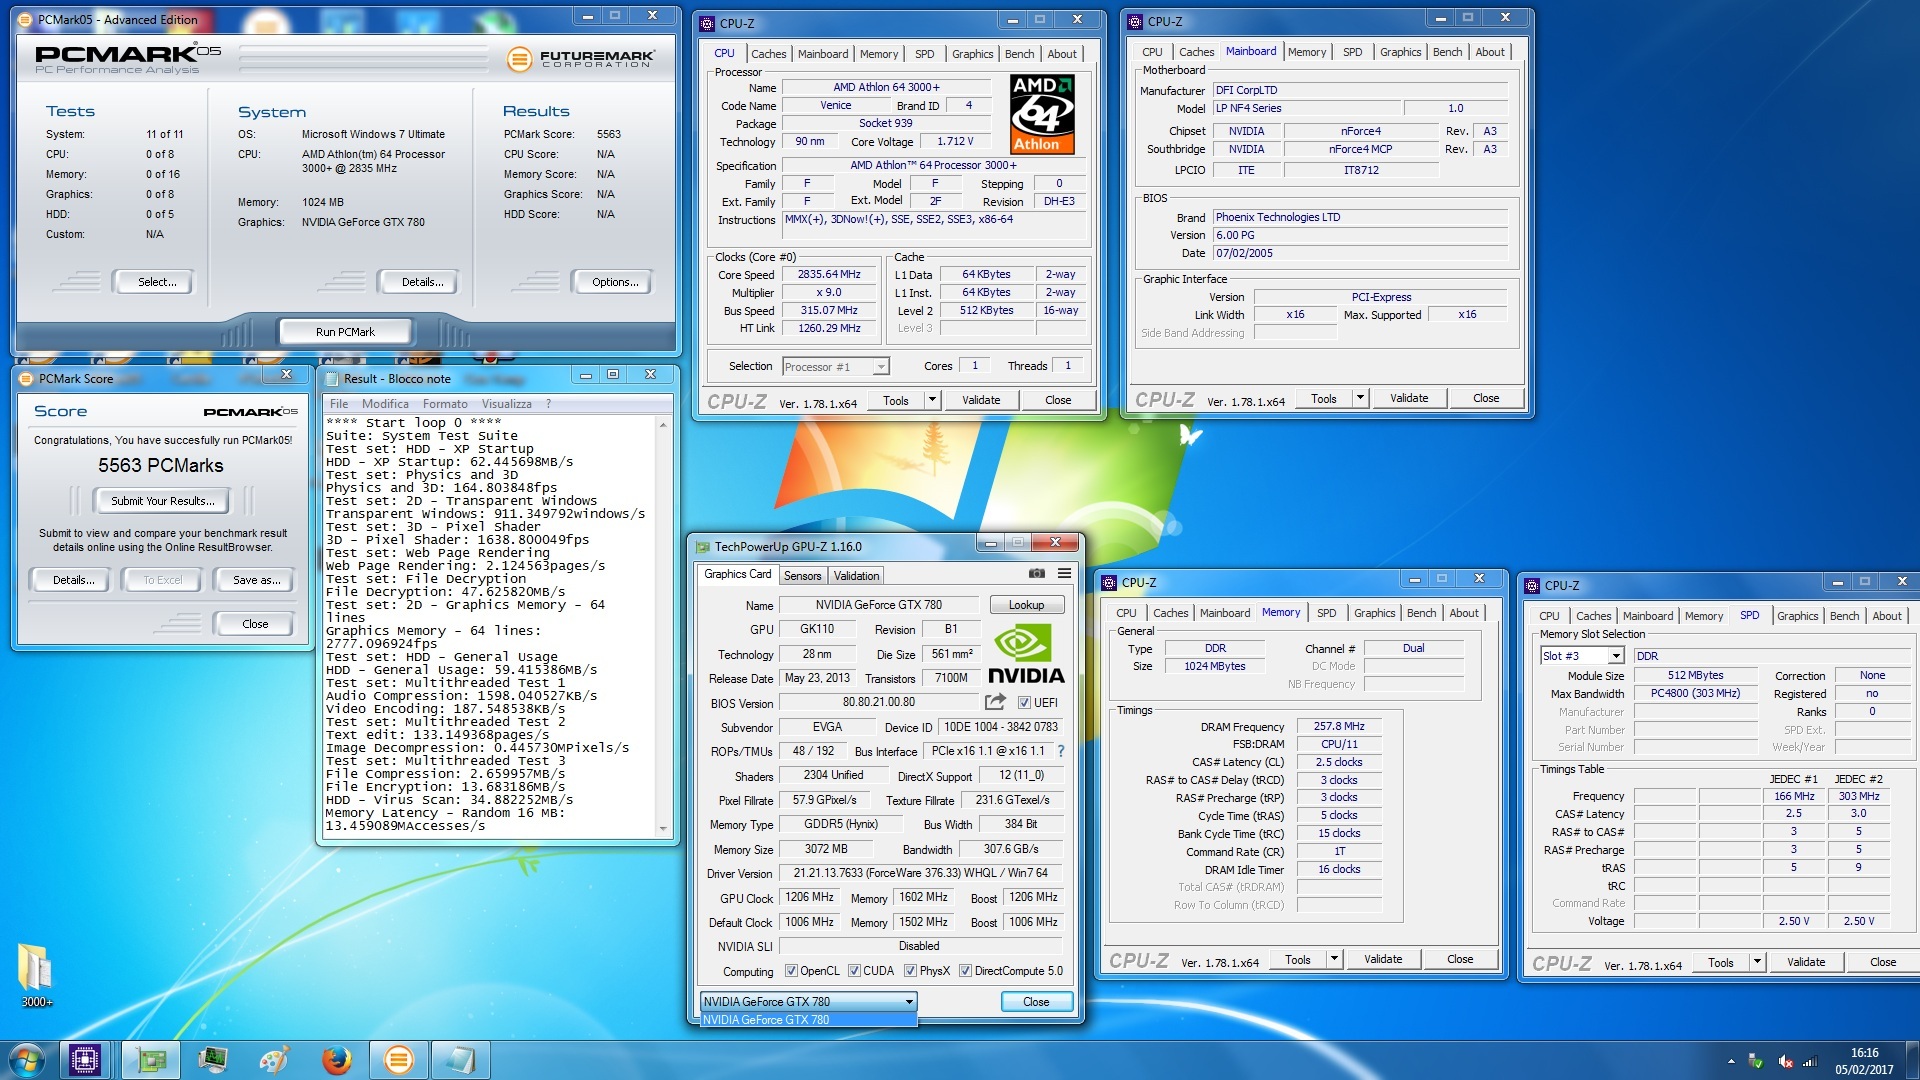Open Caches tab in CPU-Z CPU window
1920x1080 pixels.
pos(769,54)
